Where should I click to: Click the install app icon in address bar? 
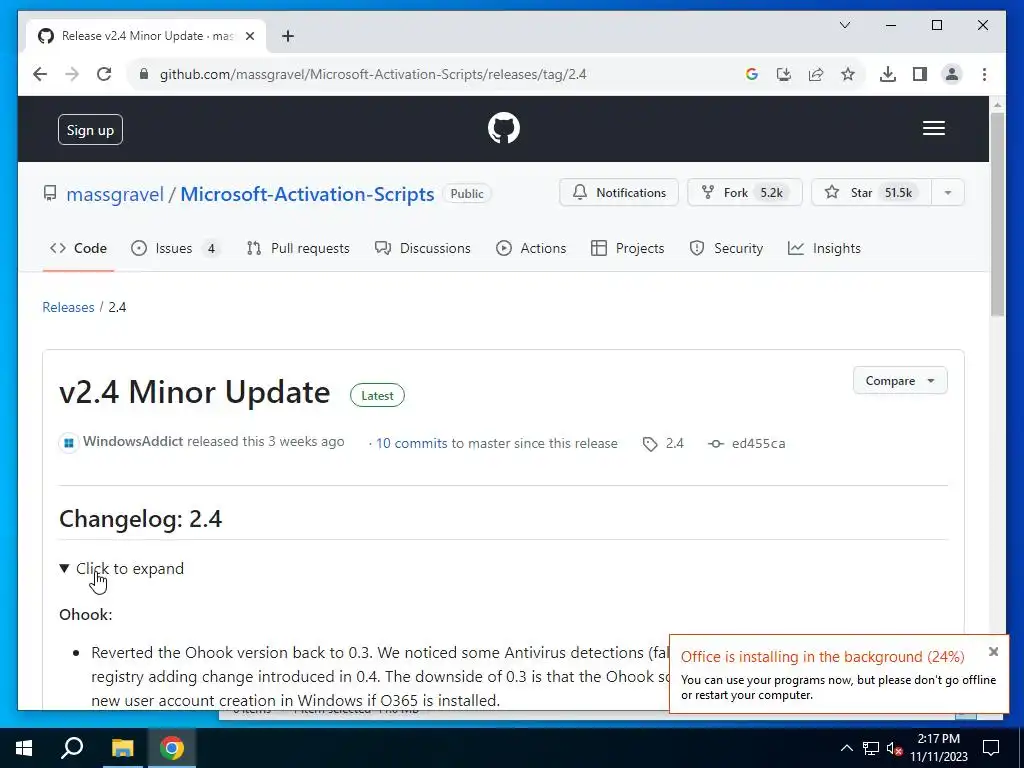point(784,74)
